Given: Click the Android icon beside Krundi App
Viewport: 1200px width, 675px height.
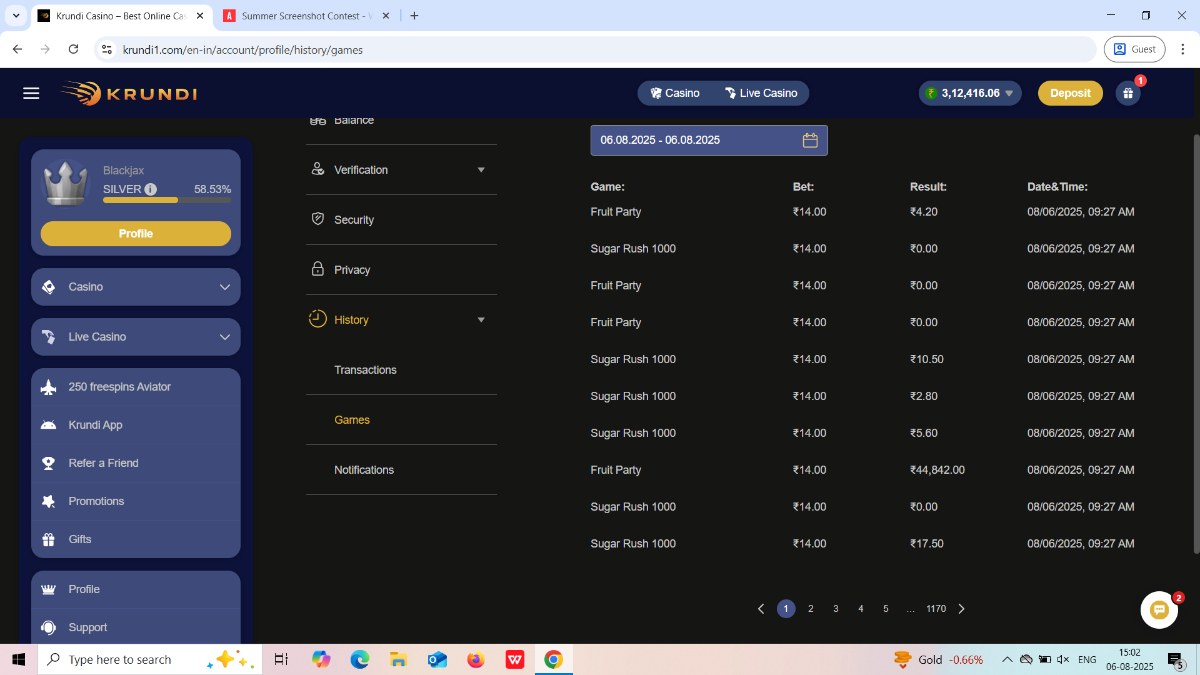Looking at the screenshot, I should 48,425.
